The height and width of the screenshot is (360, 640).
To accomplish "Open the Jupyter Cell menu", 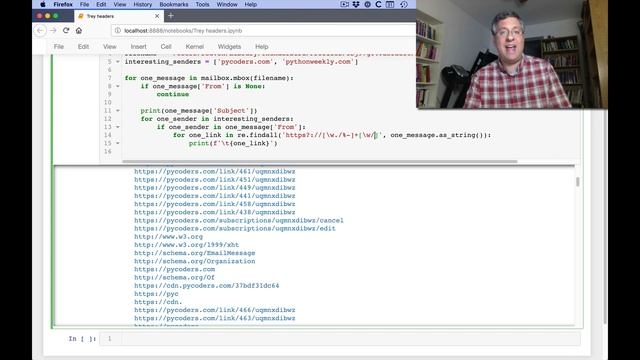I will (x=166, y=47).
